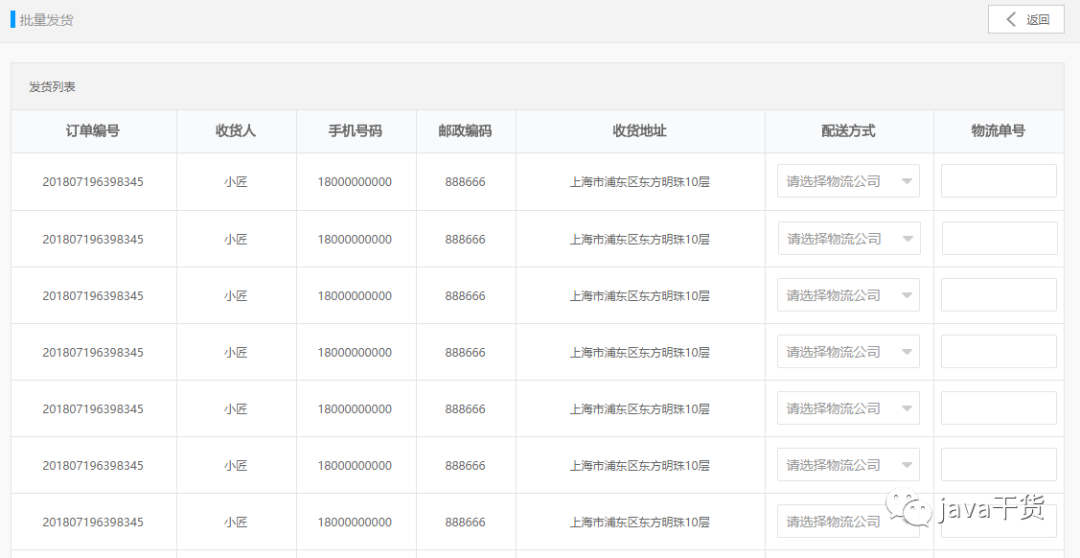Open the fifth row's 请选择物流公司 dropdown

849,408
